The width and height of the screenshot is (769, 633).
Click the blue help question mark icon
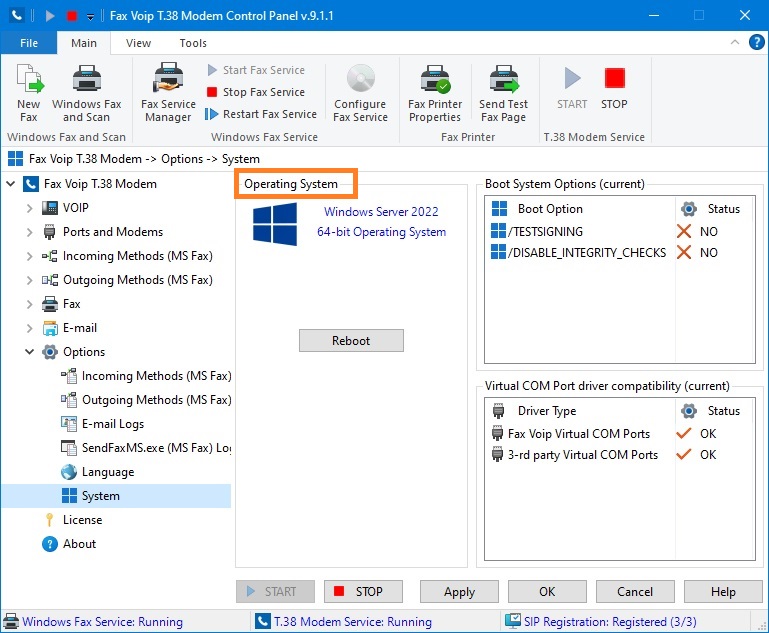(x=756, y=42)
